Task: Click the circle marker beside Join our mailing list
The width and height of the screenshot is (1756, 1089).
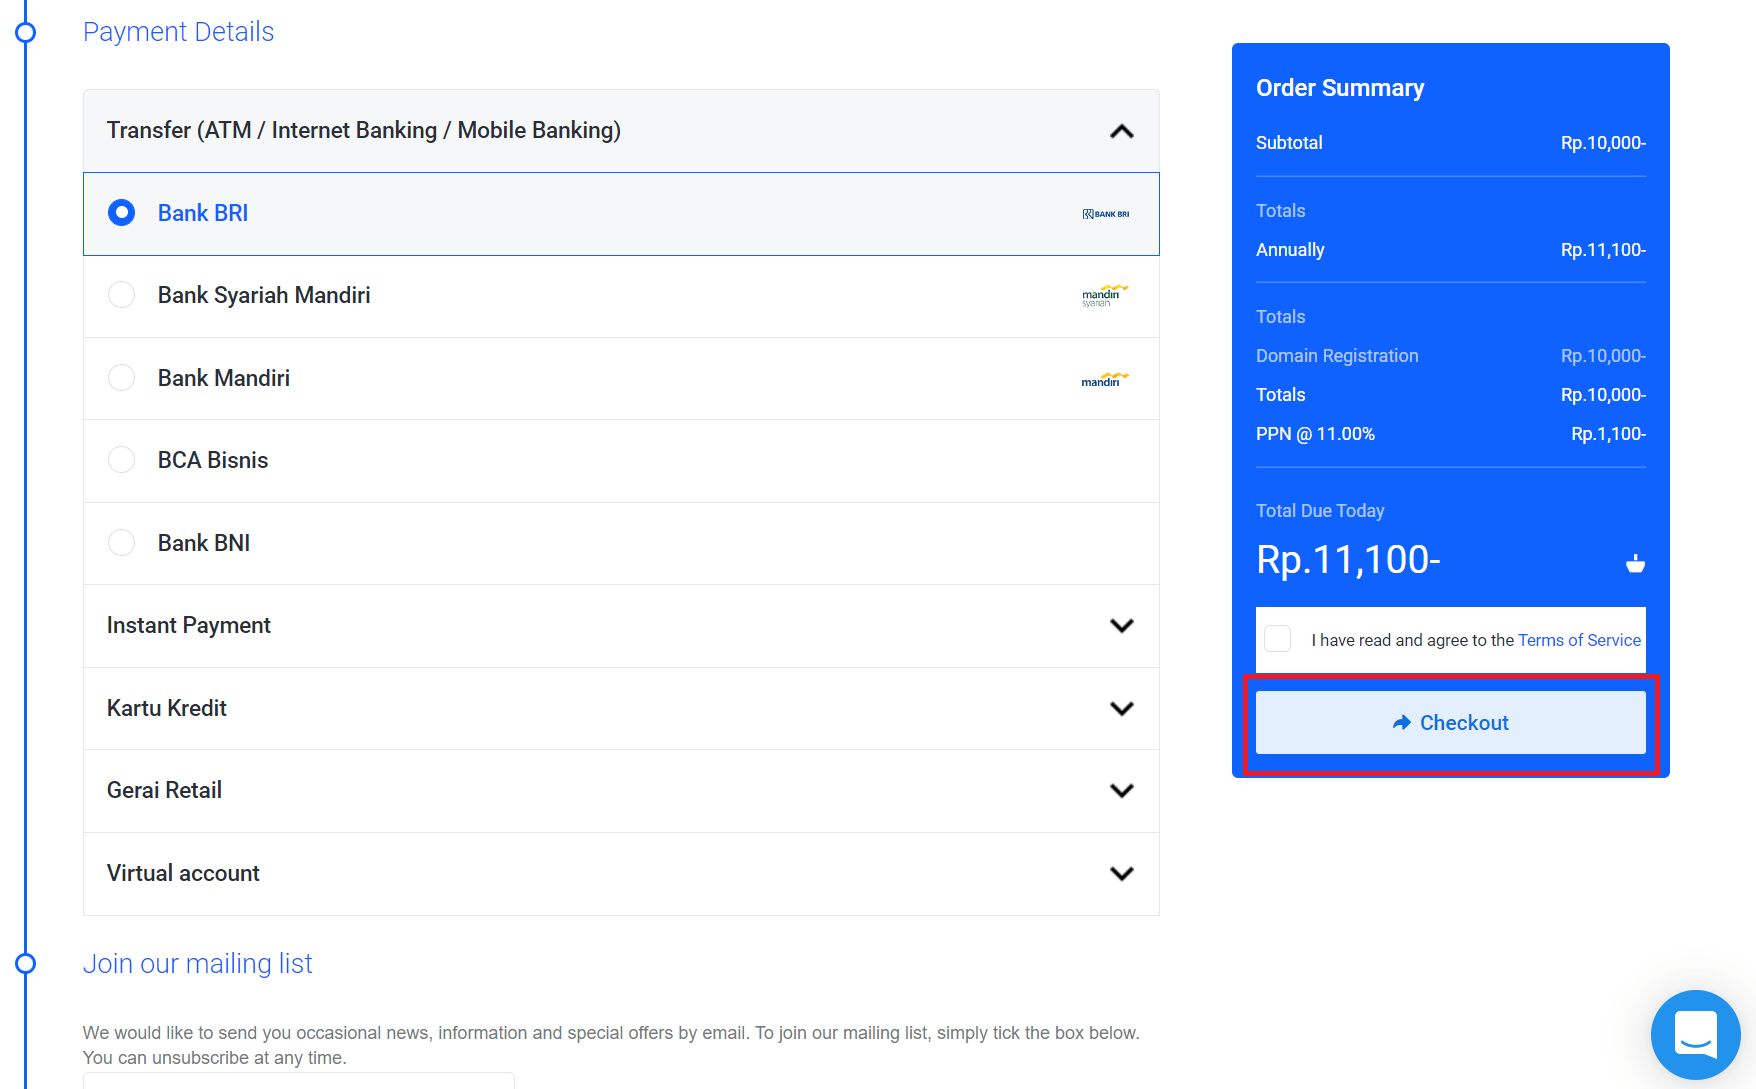Action: point(25,963)
